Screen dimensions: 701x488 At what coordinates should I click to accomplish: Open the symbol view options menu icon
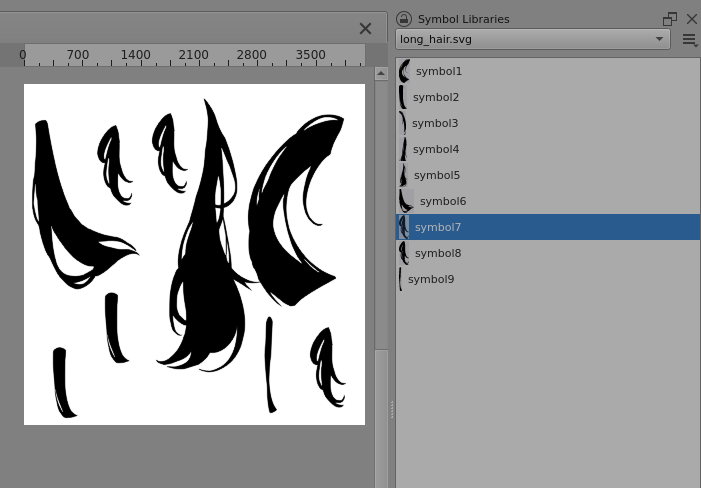[x=689, y=40]
